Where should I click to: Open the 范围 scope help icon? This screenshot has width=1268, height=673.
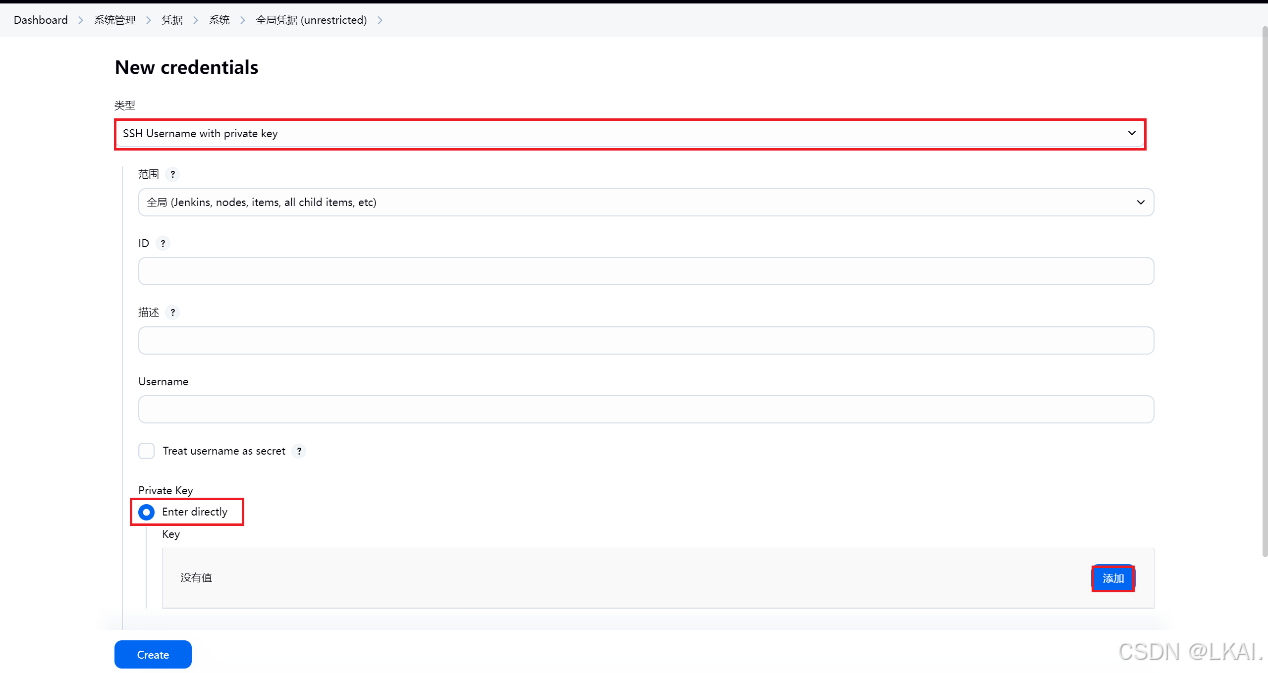tap(171, 173)
